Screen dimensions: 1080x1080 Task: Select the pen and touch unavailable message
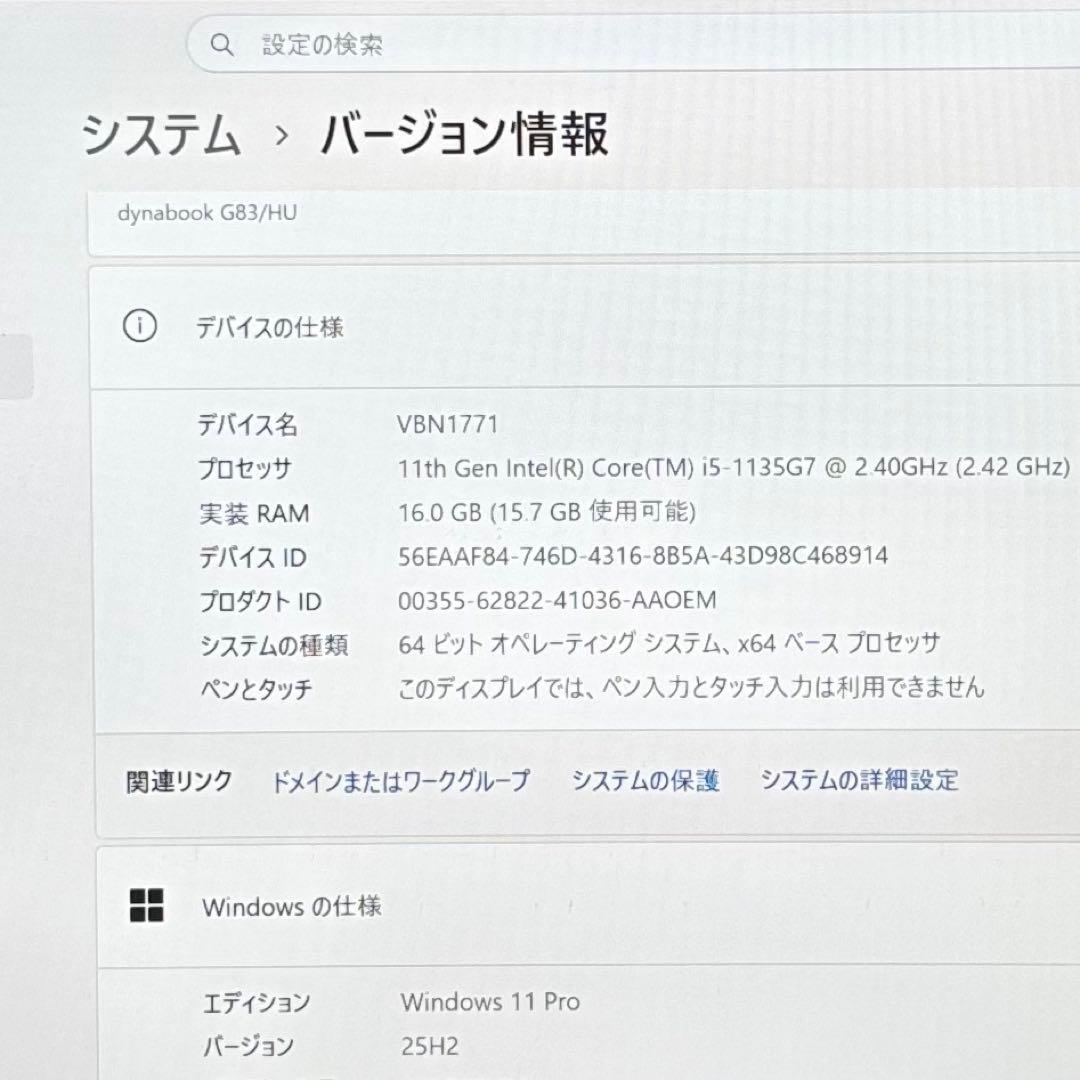coord(692,687)
